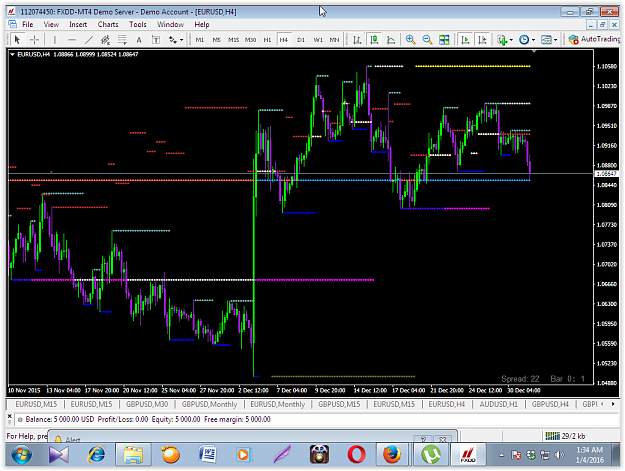Set timeframe to M30
Viewport: 625px width, 471px height.
250,39
